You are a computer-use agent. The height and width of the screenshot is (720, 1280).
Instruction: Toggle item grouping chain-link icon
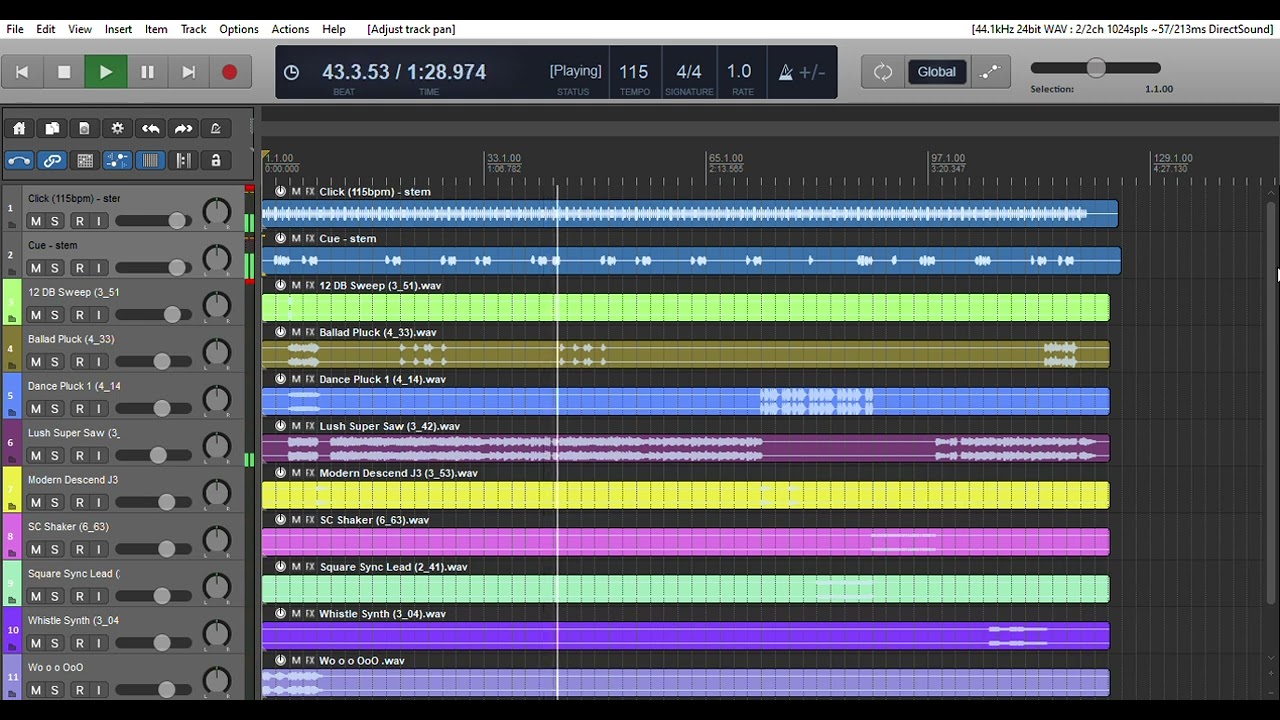click(52, 160)
